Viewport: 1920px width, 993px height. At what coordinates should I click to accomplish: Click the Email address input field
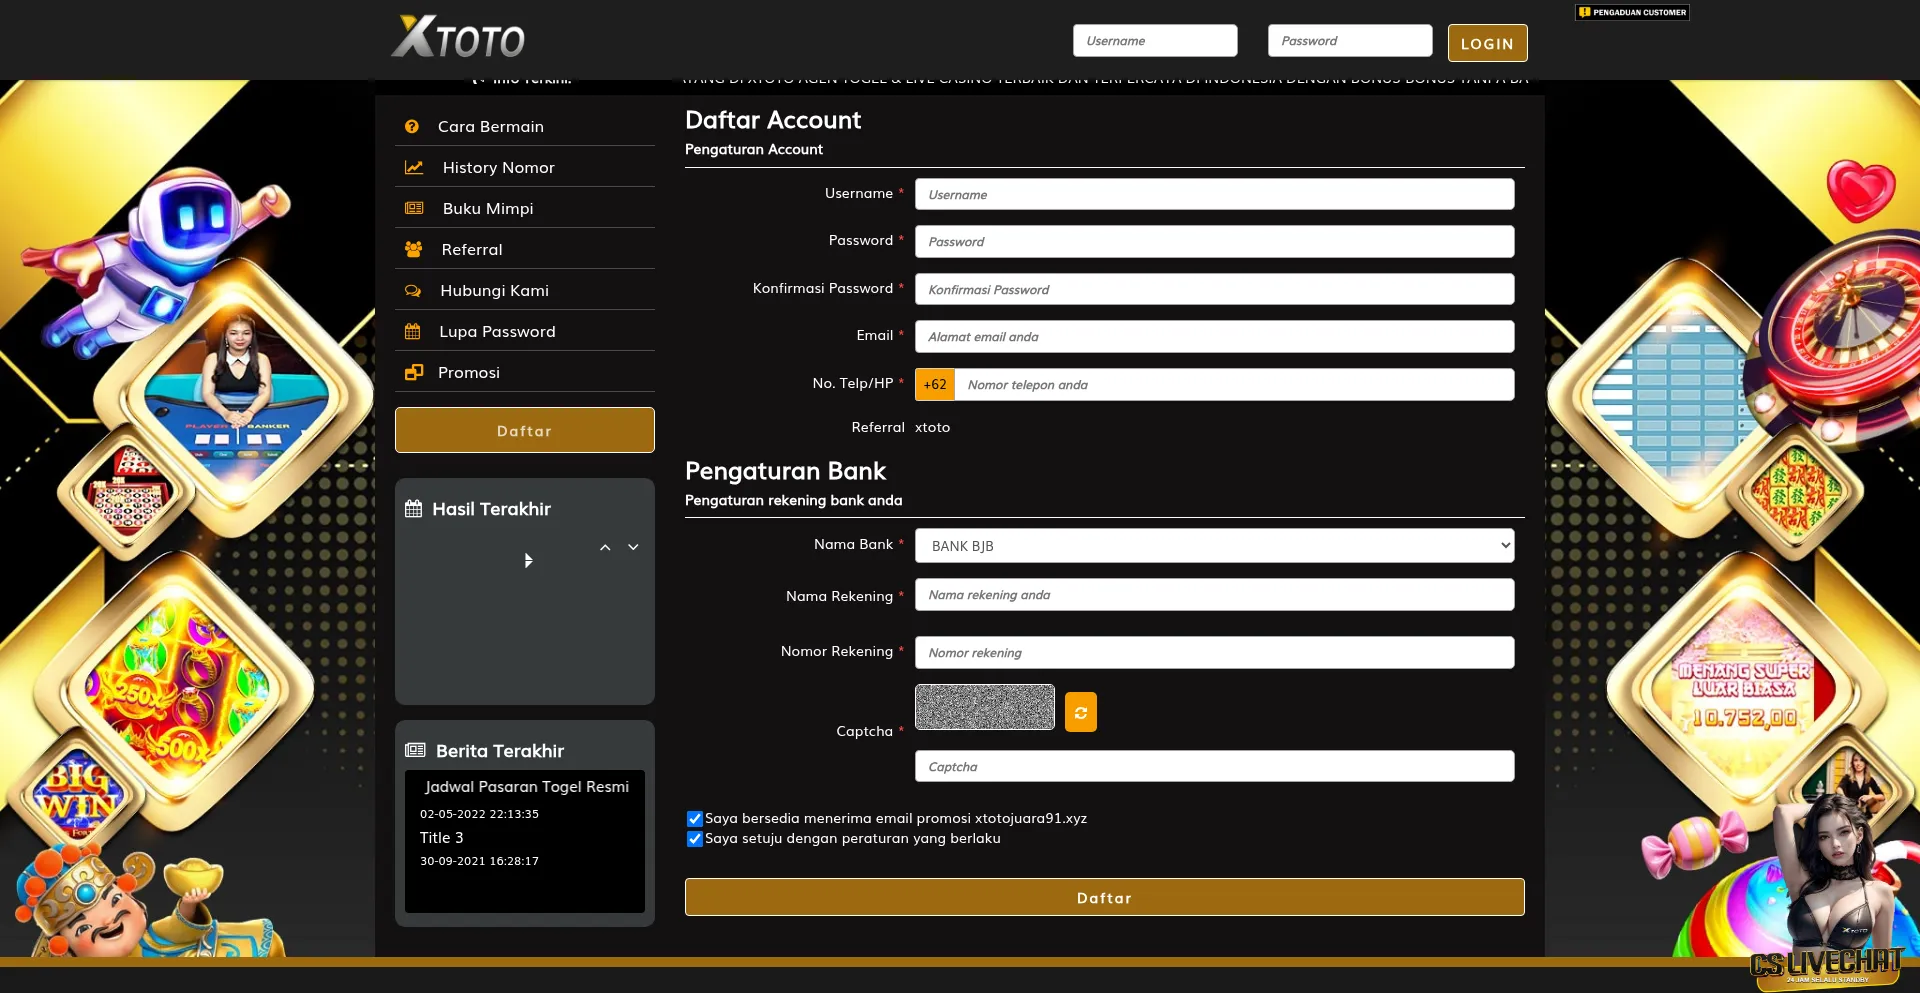click(1214, 337)
